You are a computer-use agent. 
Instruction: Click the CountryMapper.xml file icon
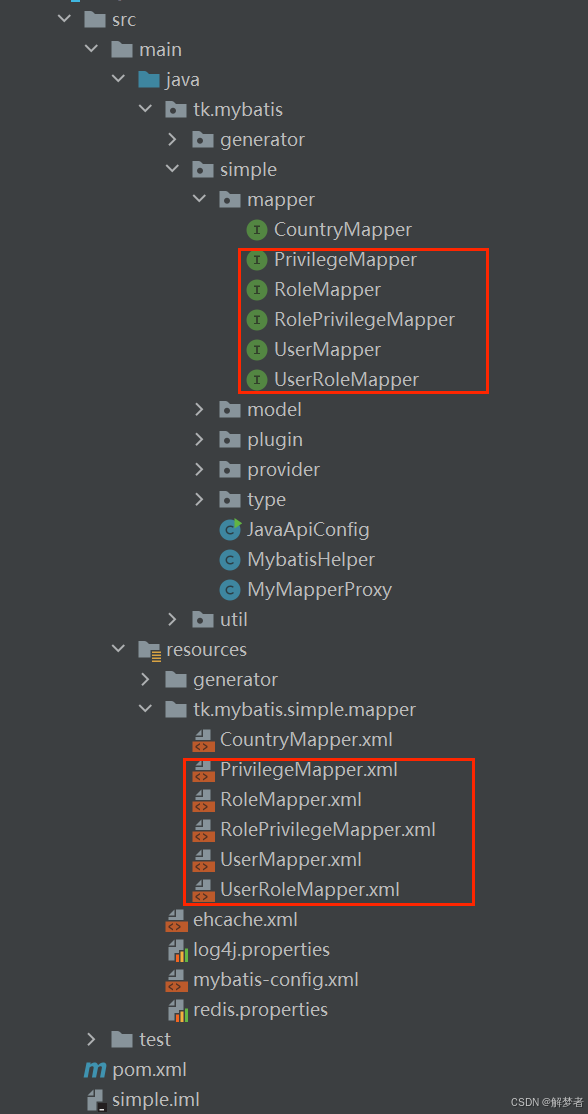click(203, 740)
